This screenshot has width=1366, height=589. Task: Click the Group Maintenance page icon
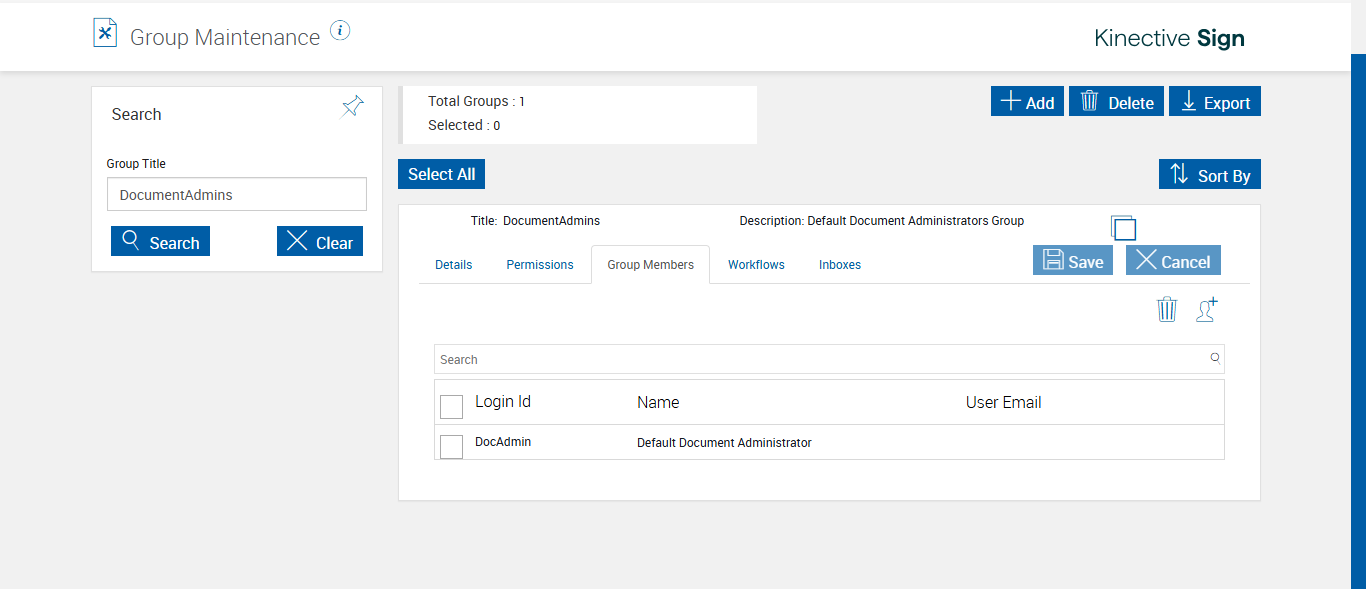[x=105, y=34]
